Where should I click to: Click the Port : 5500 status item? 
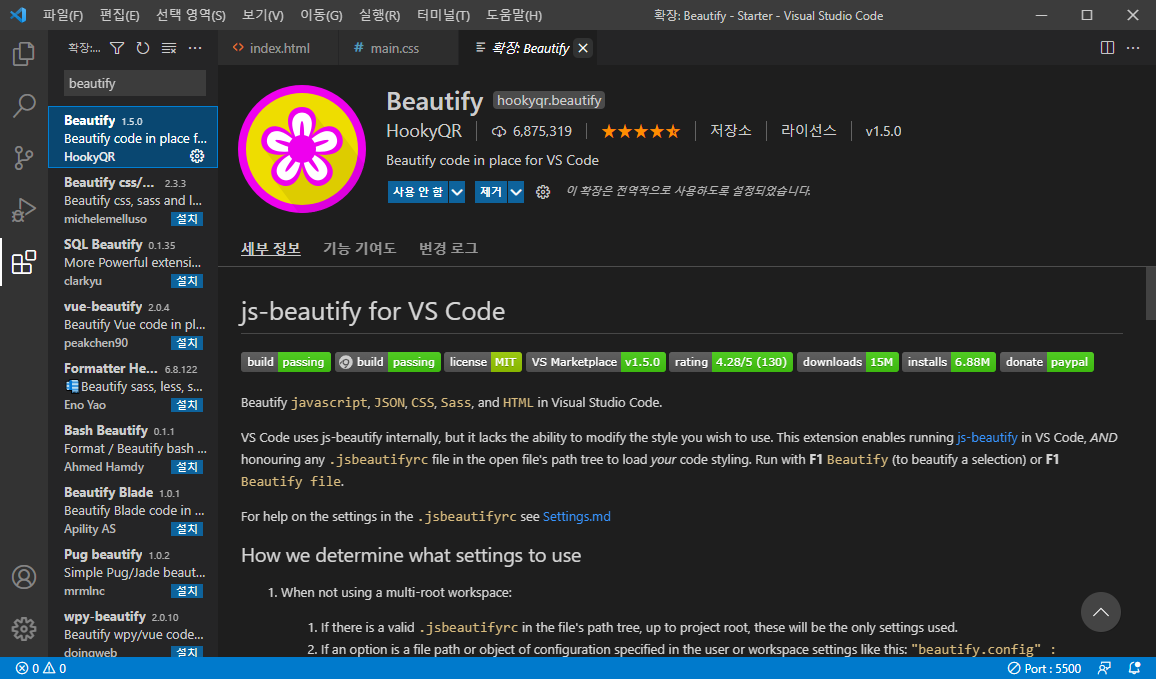coord(1044,669)
